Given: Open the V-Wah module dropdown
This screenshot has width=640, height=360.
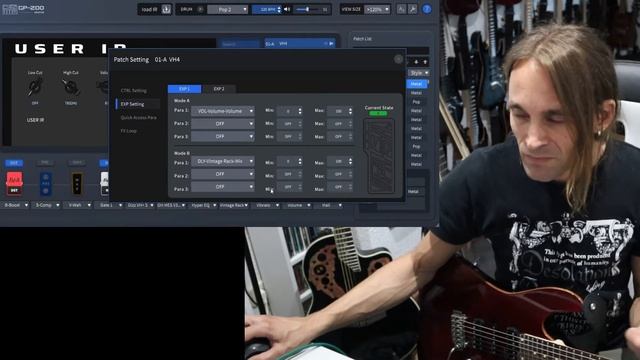Looking at the screenshot, I should coord(78,205).
